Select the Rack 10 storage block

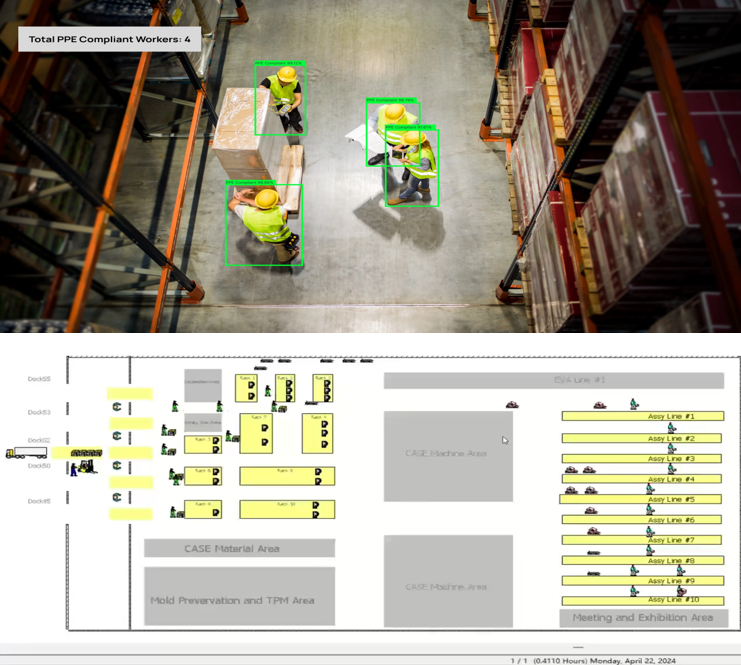[x=287, y=510]
